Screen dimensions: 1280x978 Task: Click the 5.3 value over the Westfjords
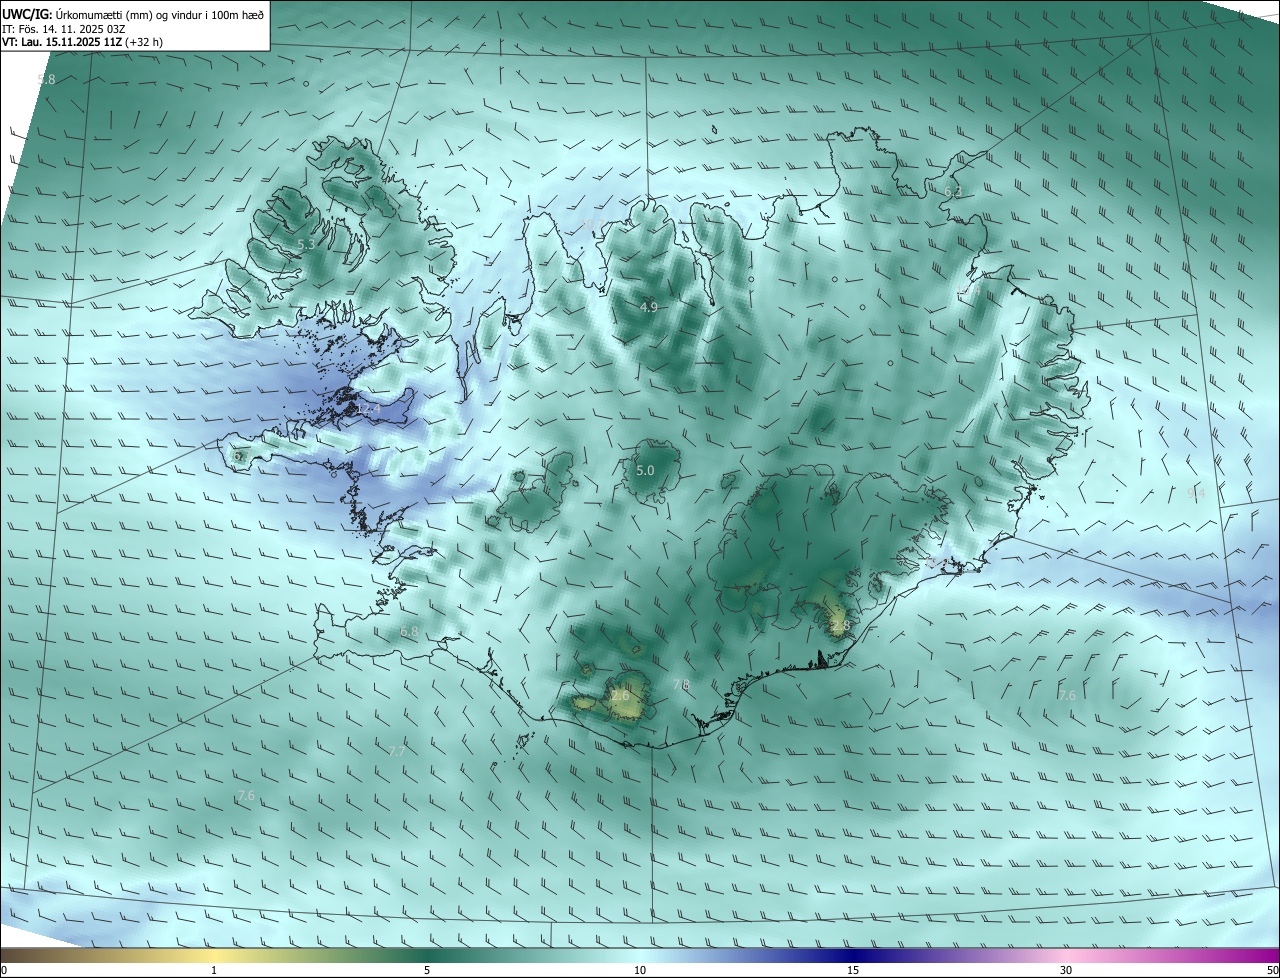pyautogui.click(x=307, y=244)
